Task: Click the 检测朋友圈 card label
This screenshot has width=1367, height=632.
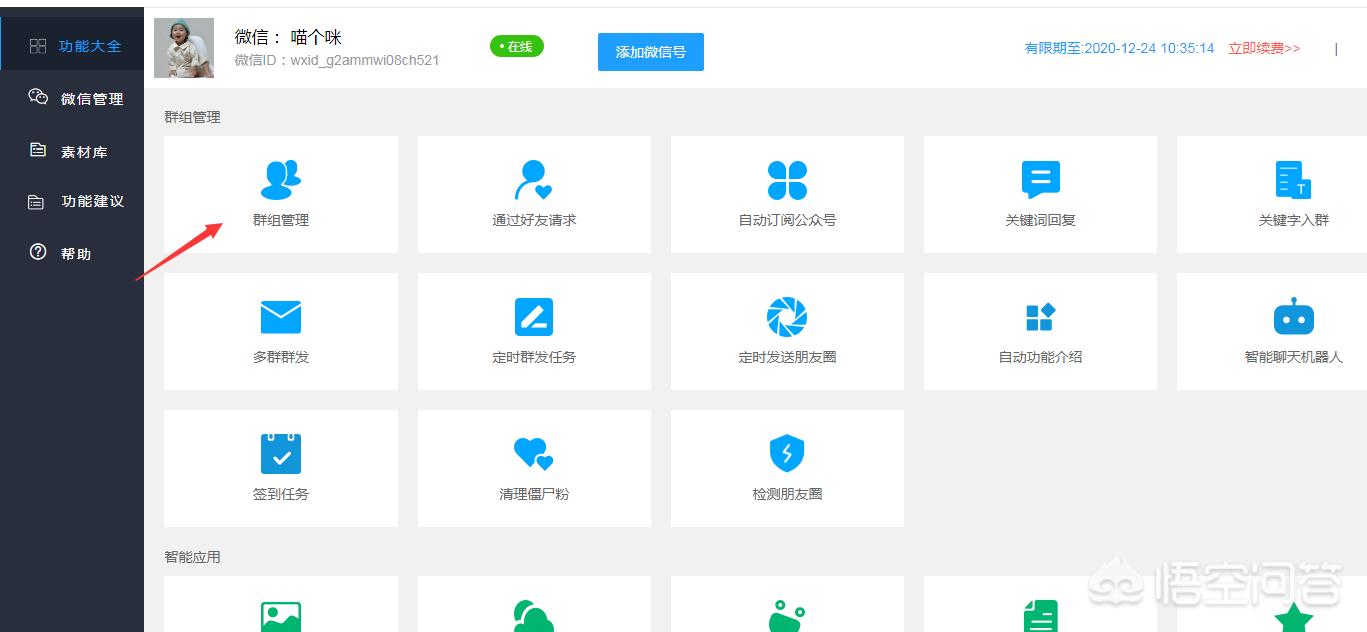Action: 787,494
